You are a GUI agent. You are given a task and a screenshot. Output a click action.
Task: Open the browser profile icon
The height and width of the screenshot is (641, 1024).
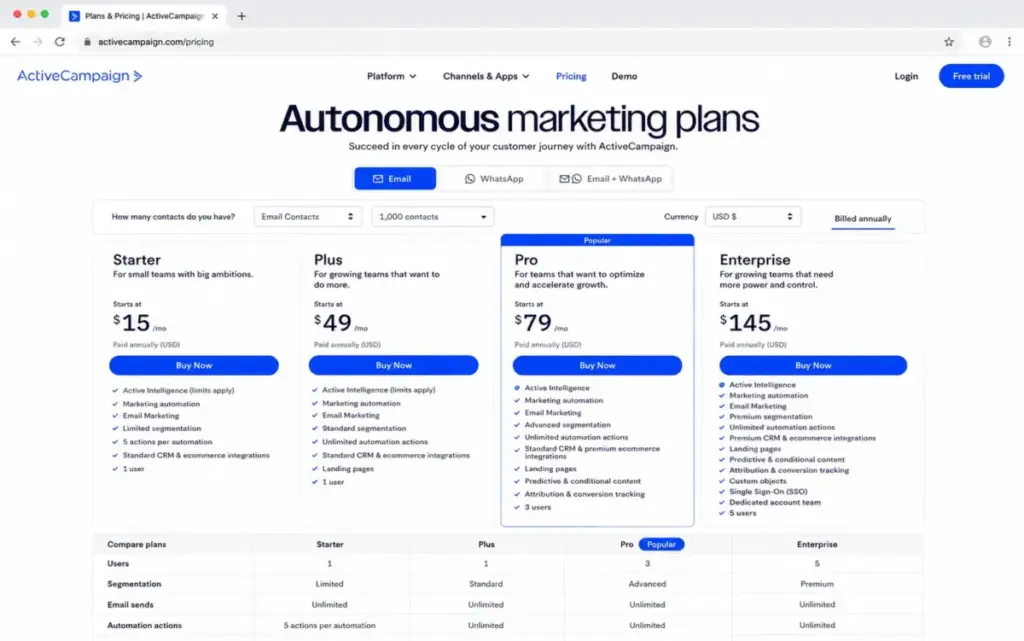tap(985, 42)
